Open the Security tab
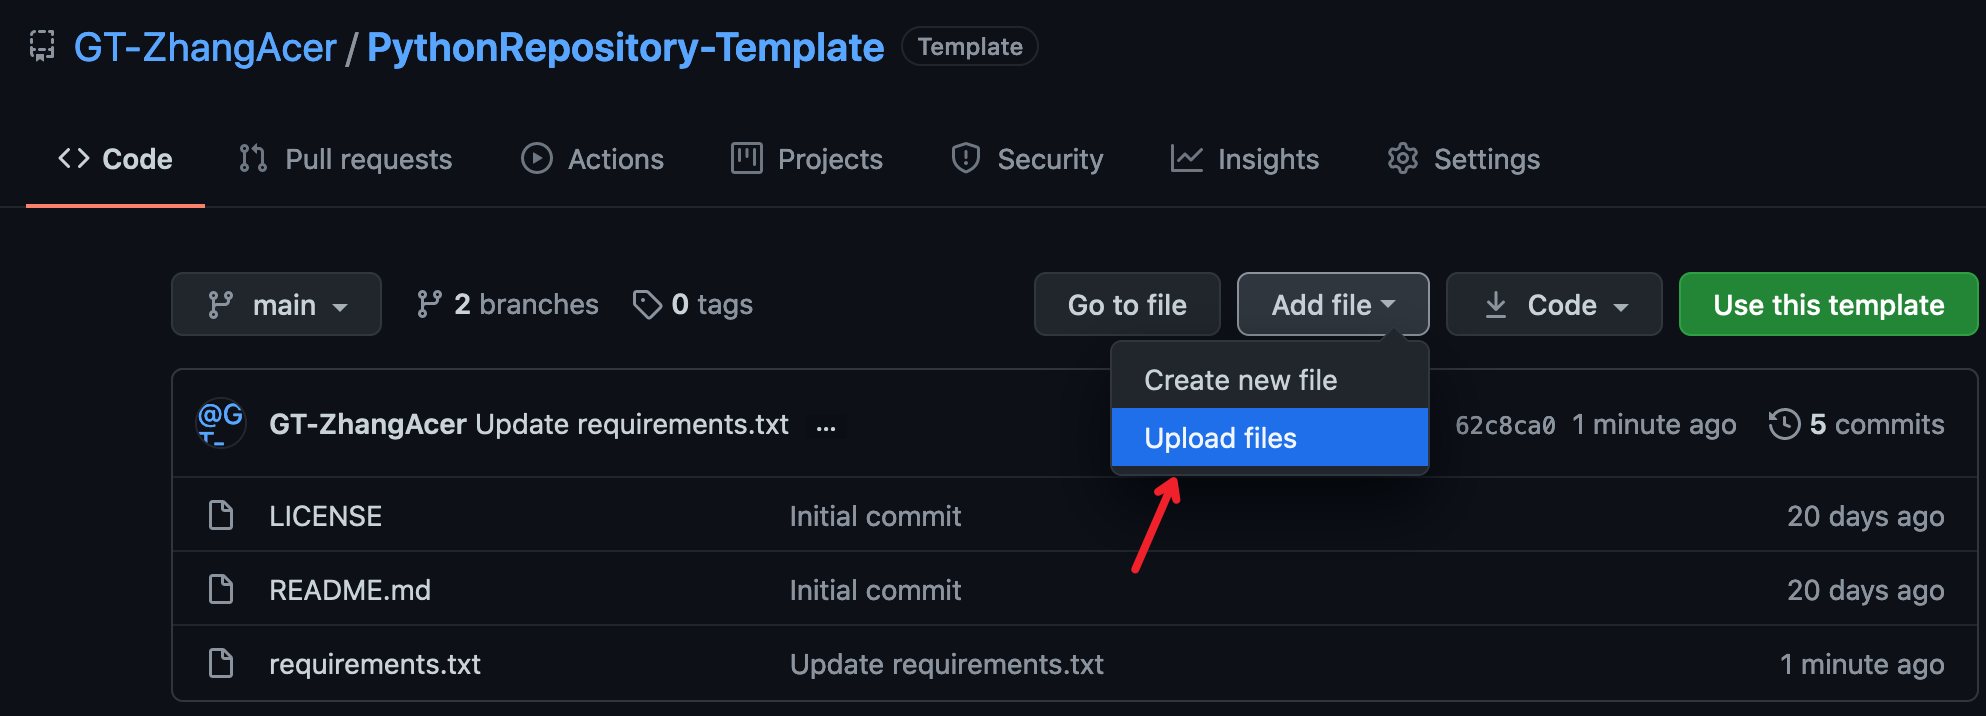Viewport: 1986px width, 716px height. tap(1027, 159)
